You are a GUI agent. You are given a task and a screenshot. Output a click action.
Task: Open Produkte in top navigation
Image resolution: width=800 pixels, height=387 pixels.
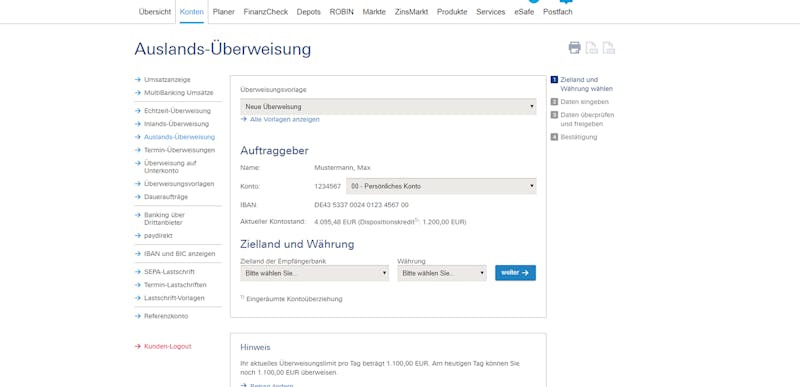(452, 12)
